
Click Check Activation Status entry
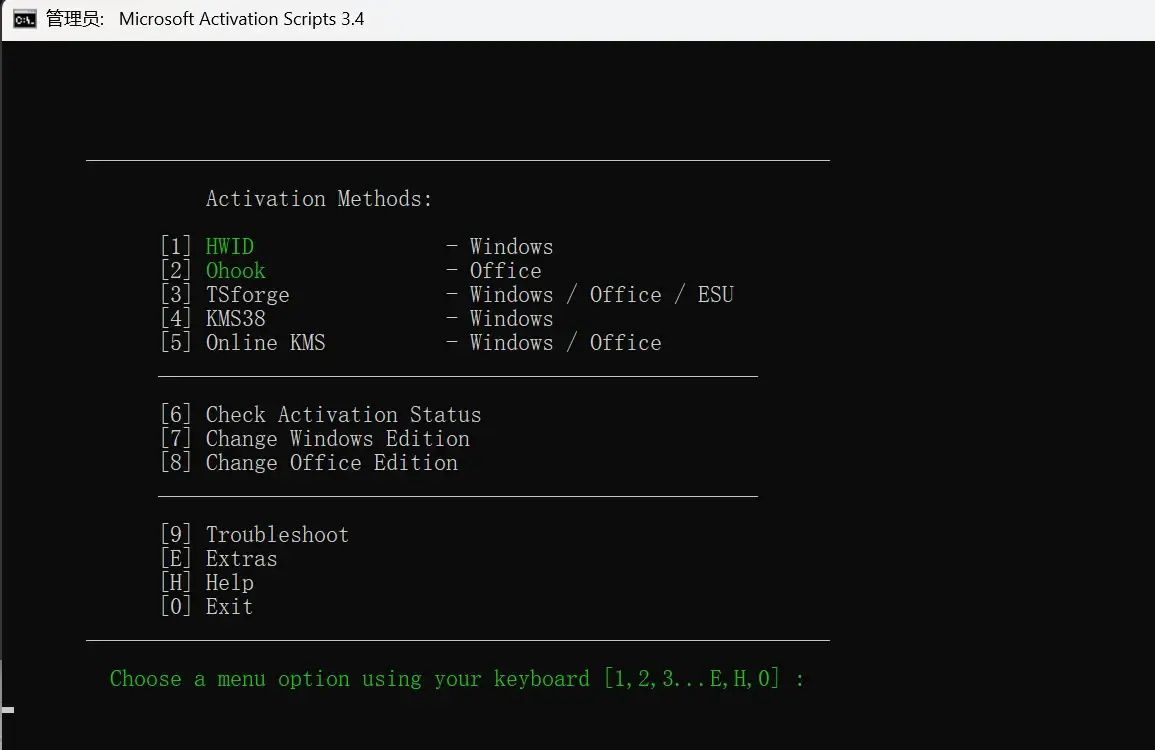(x=343, y=415)
